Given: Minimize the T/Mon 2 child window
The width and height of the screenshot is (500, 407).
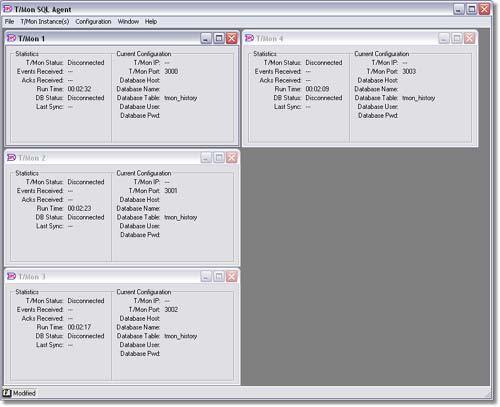Looking at the screenshot, I should pyautogui.click(x=206, y=158).
